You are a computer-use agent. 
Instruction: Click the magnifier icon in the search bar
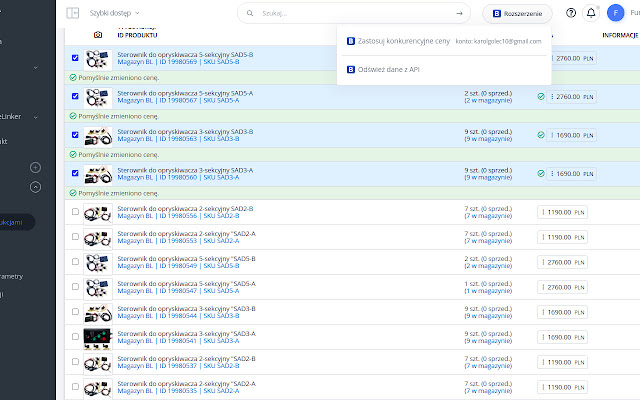[250, 13]
